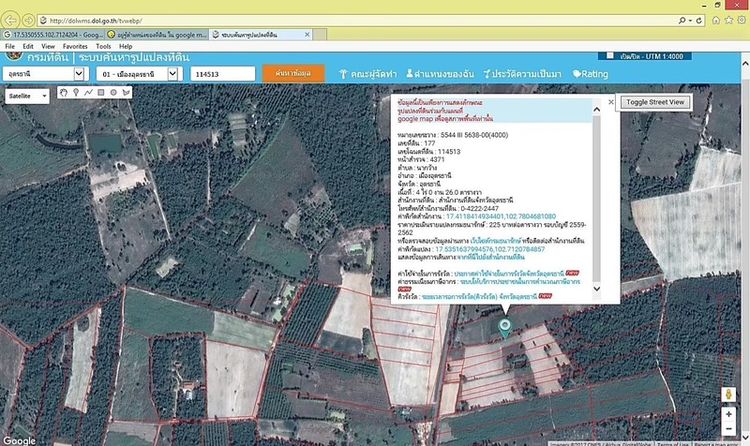Open the Edit menu
The width and height of the screenshot is (750, 446).
28,46
